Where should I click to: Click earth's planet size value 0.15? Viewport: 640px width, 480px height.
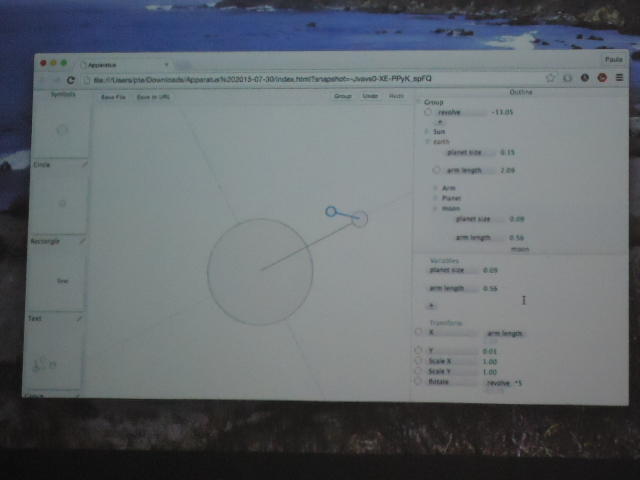coord(507,152)
